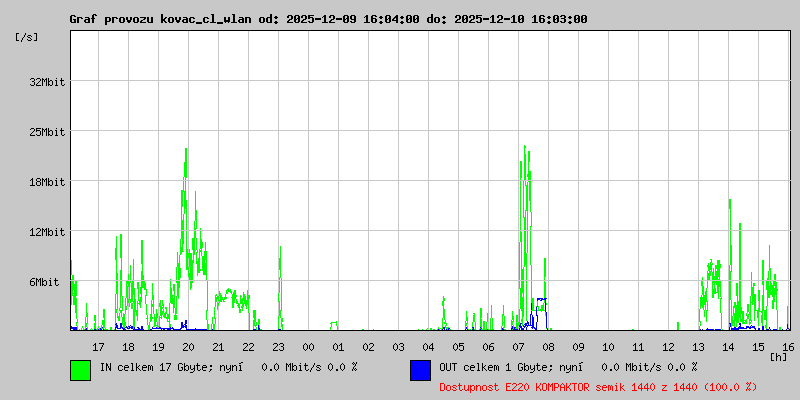This screenshot has width=800, height=400.
Task: Click the 18Mbit y-axis label
Action: (47, 182)
